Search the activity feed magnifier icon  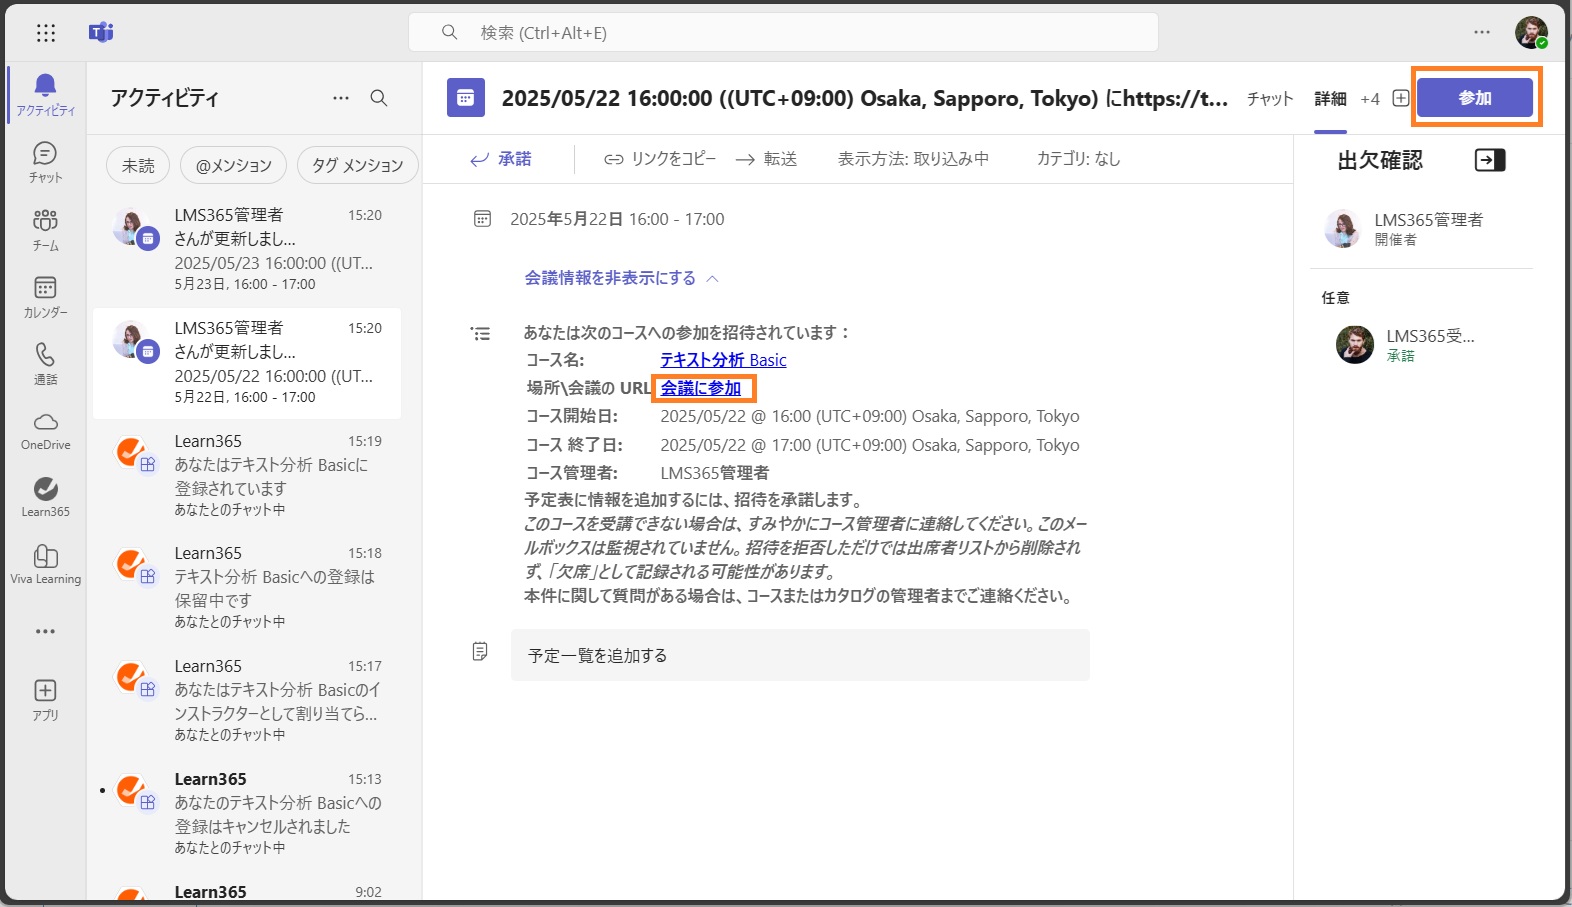(379, 98)
